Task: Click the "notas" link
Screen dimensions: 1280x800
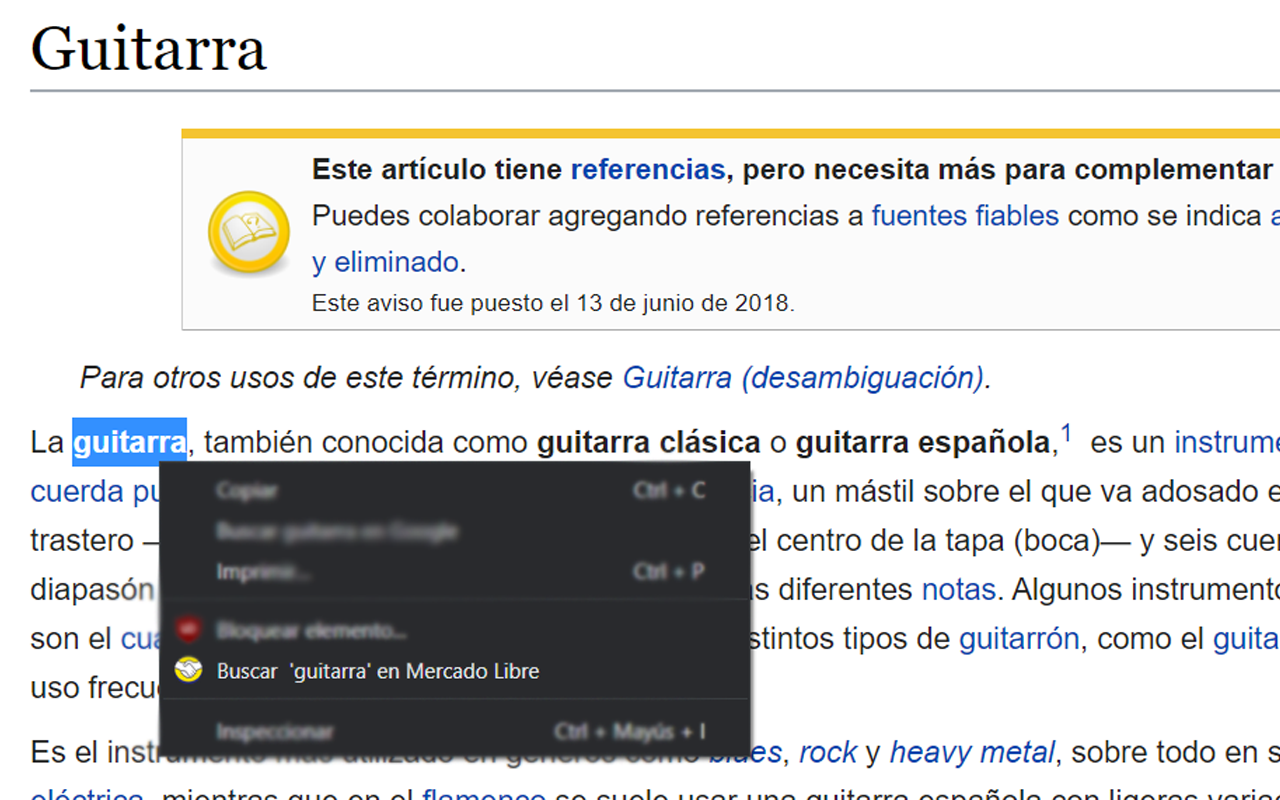Action: click(957, 589)
